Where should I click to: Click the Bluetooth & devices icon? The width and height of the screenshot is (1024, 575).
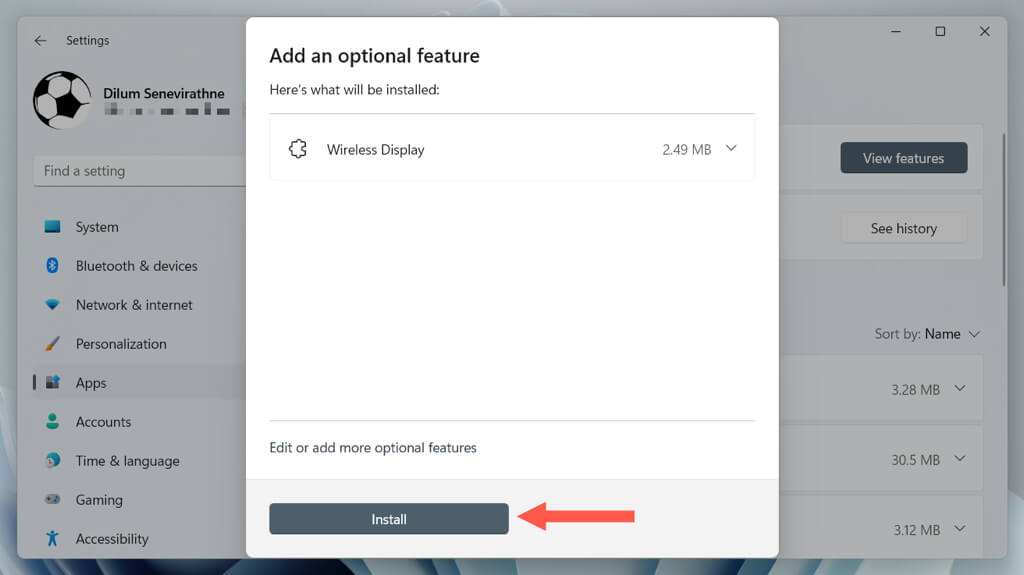tap(53, 266)
